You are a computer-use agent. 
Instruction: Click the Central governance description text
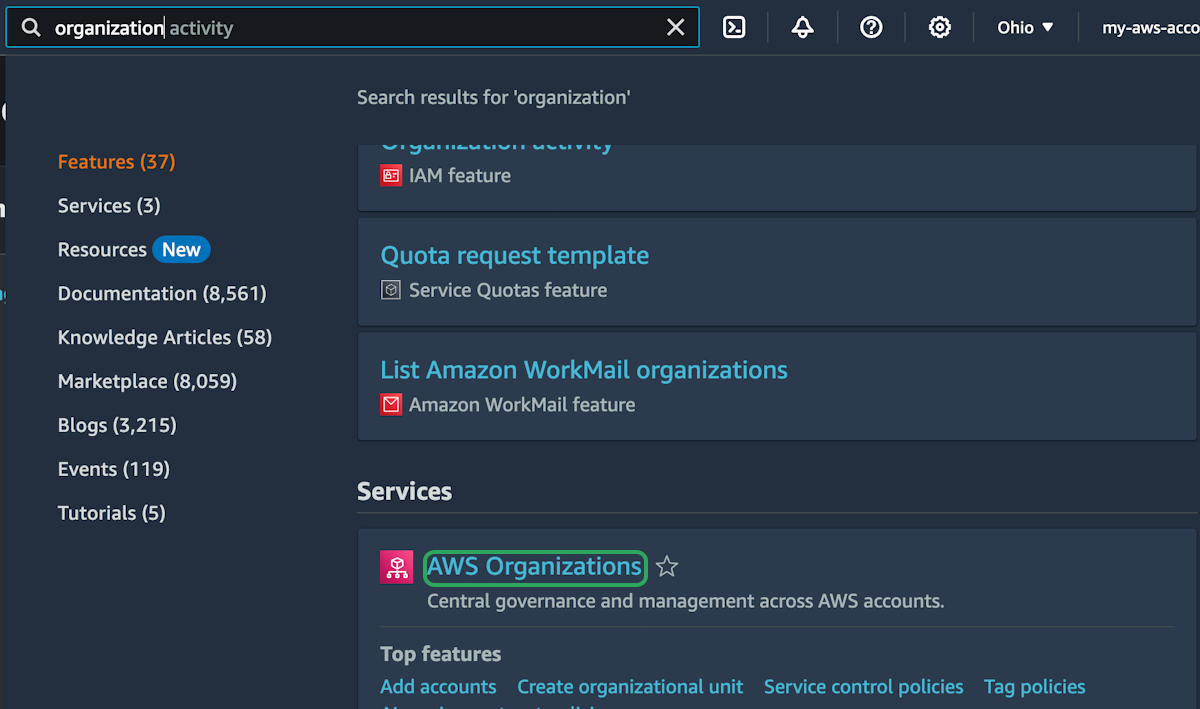tap(686, 601)
